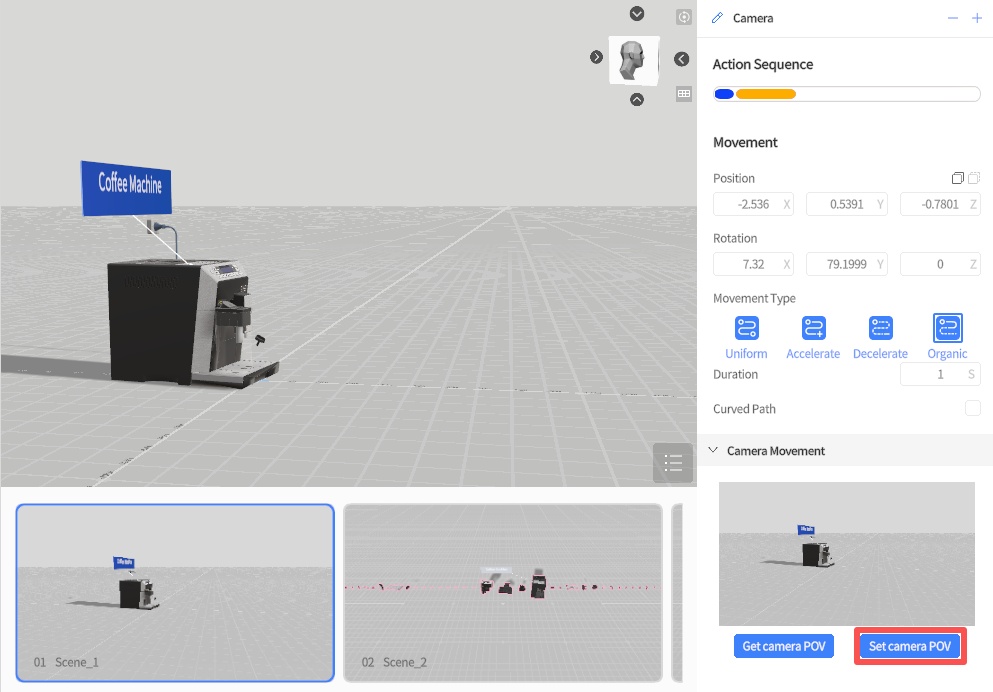
Task: Click the Duration input field
Action: [x=932, y=374]
